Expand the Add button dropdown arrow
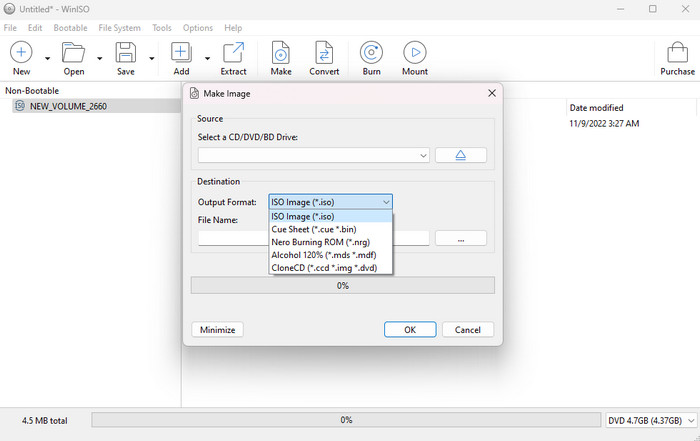 pos(208,58)
